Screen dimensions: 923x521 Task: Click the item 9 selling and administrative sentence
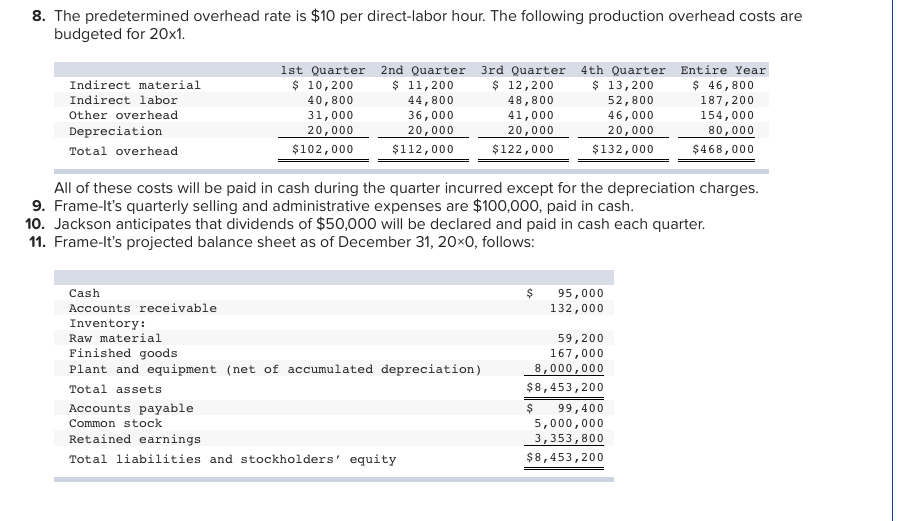(x=344, y=206)
